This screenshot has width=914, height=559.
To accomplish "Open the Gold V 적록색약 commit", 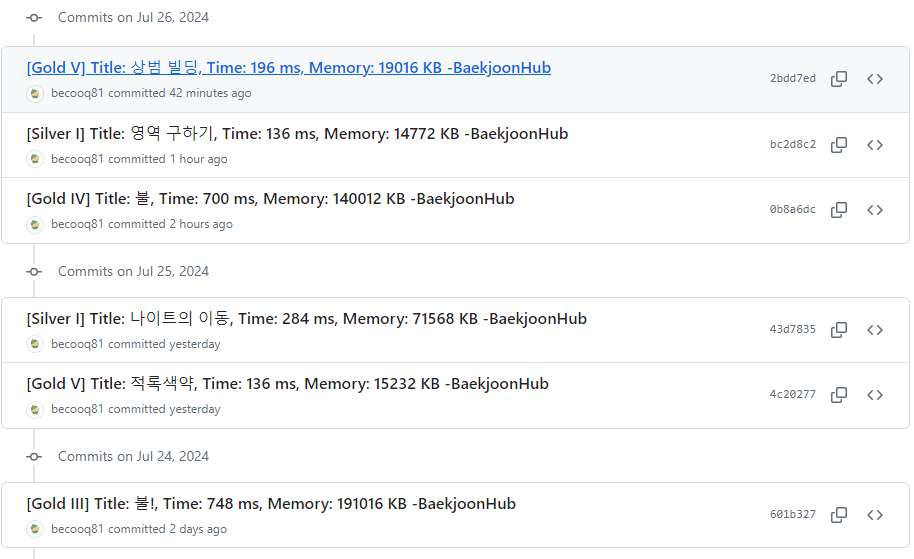I will [x=287, y=384].
